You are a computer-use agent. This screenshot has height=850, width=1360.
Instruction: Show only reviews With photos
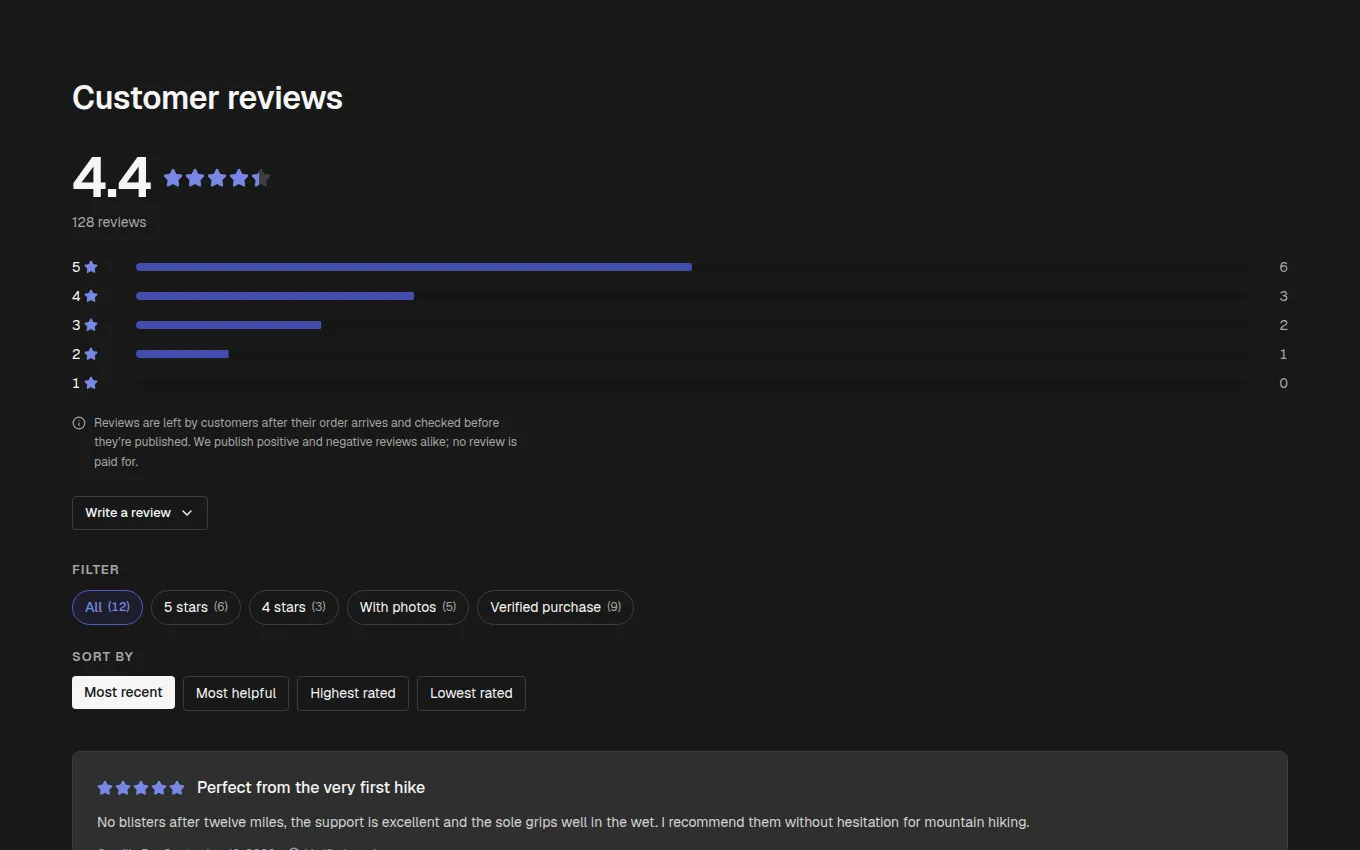point(408,607)
